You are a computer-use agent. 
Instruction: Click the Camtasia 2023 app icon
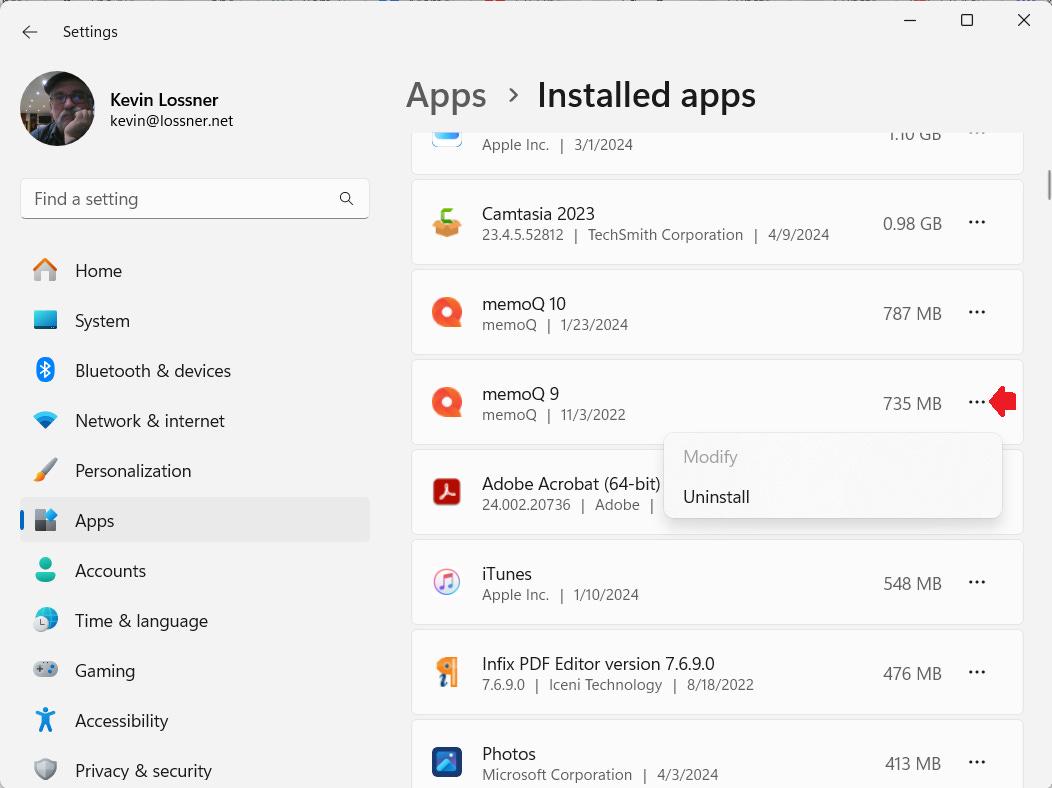[x=447, y=223]
